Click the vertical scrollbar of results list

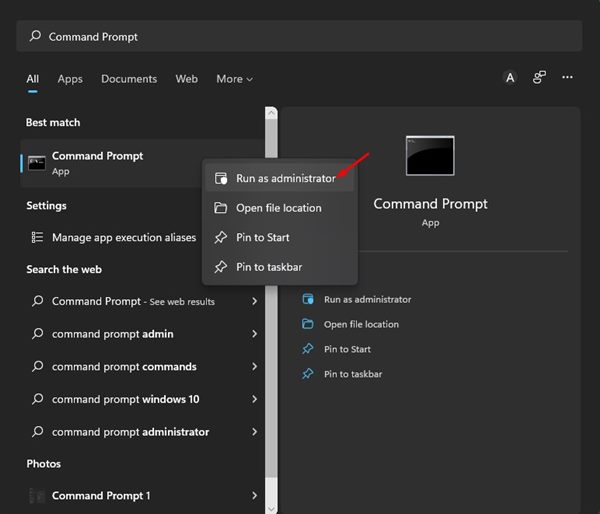[270, 300]
